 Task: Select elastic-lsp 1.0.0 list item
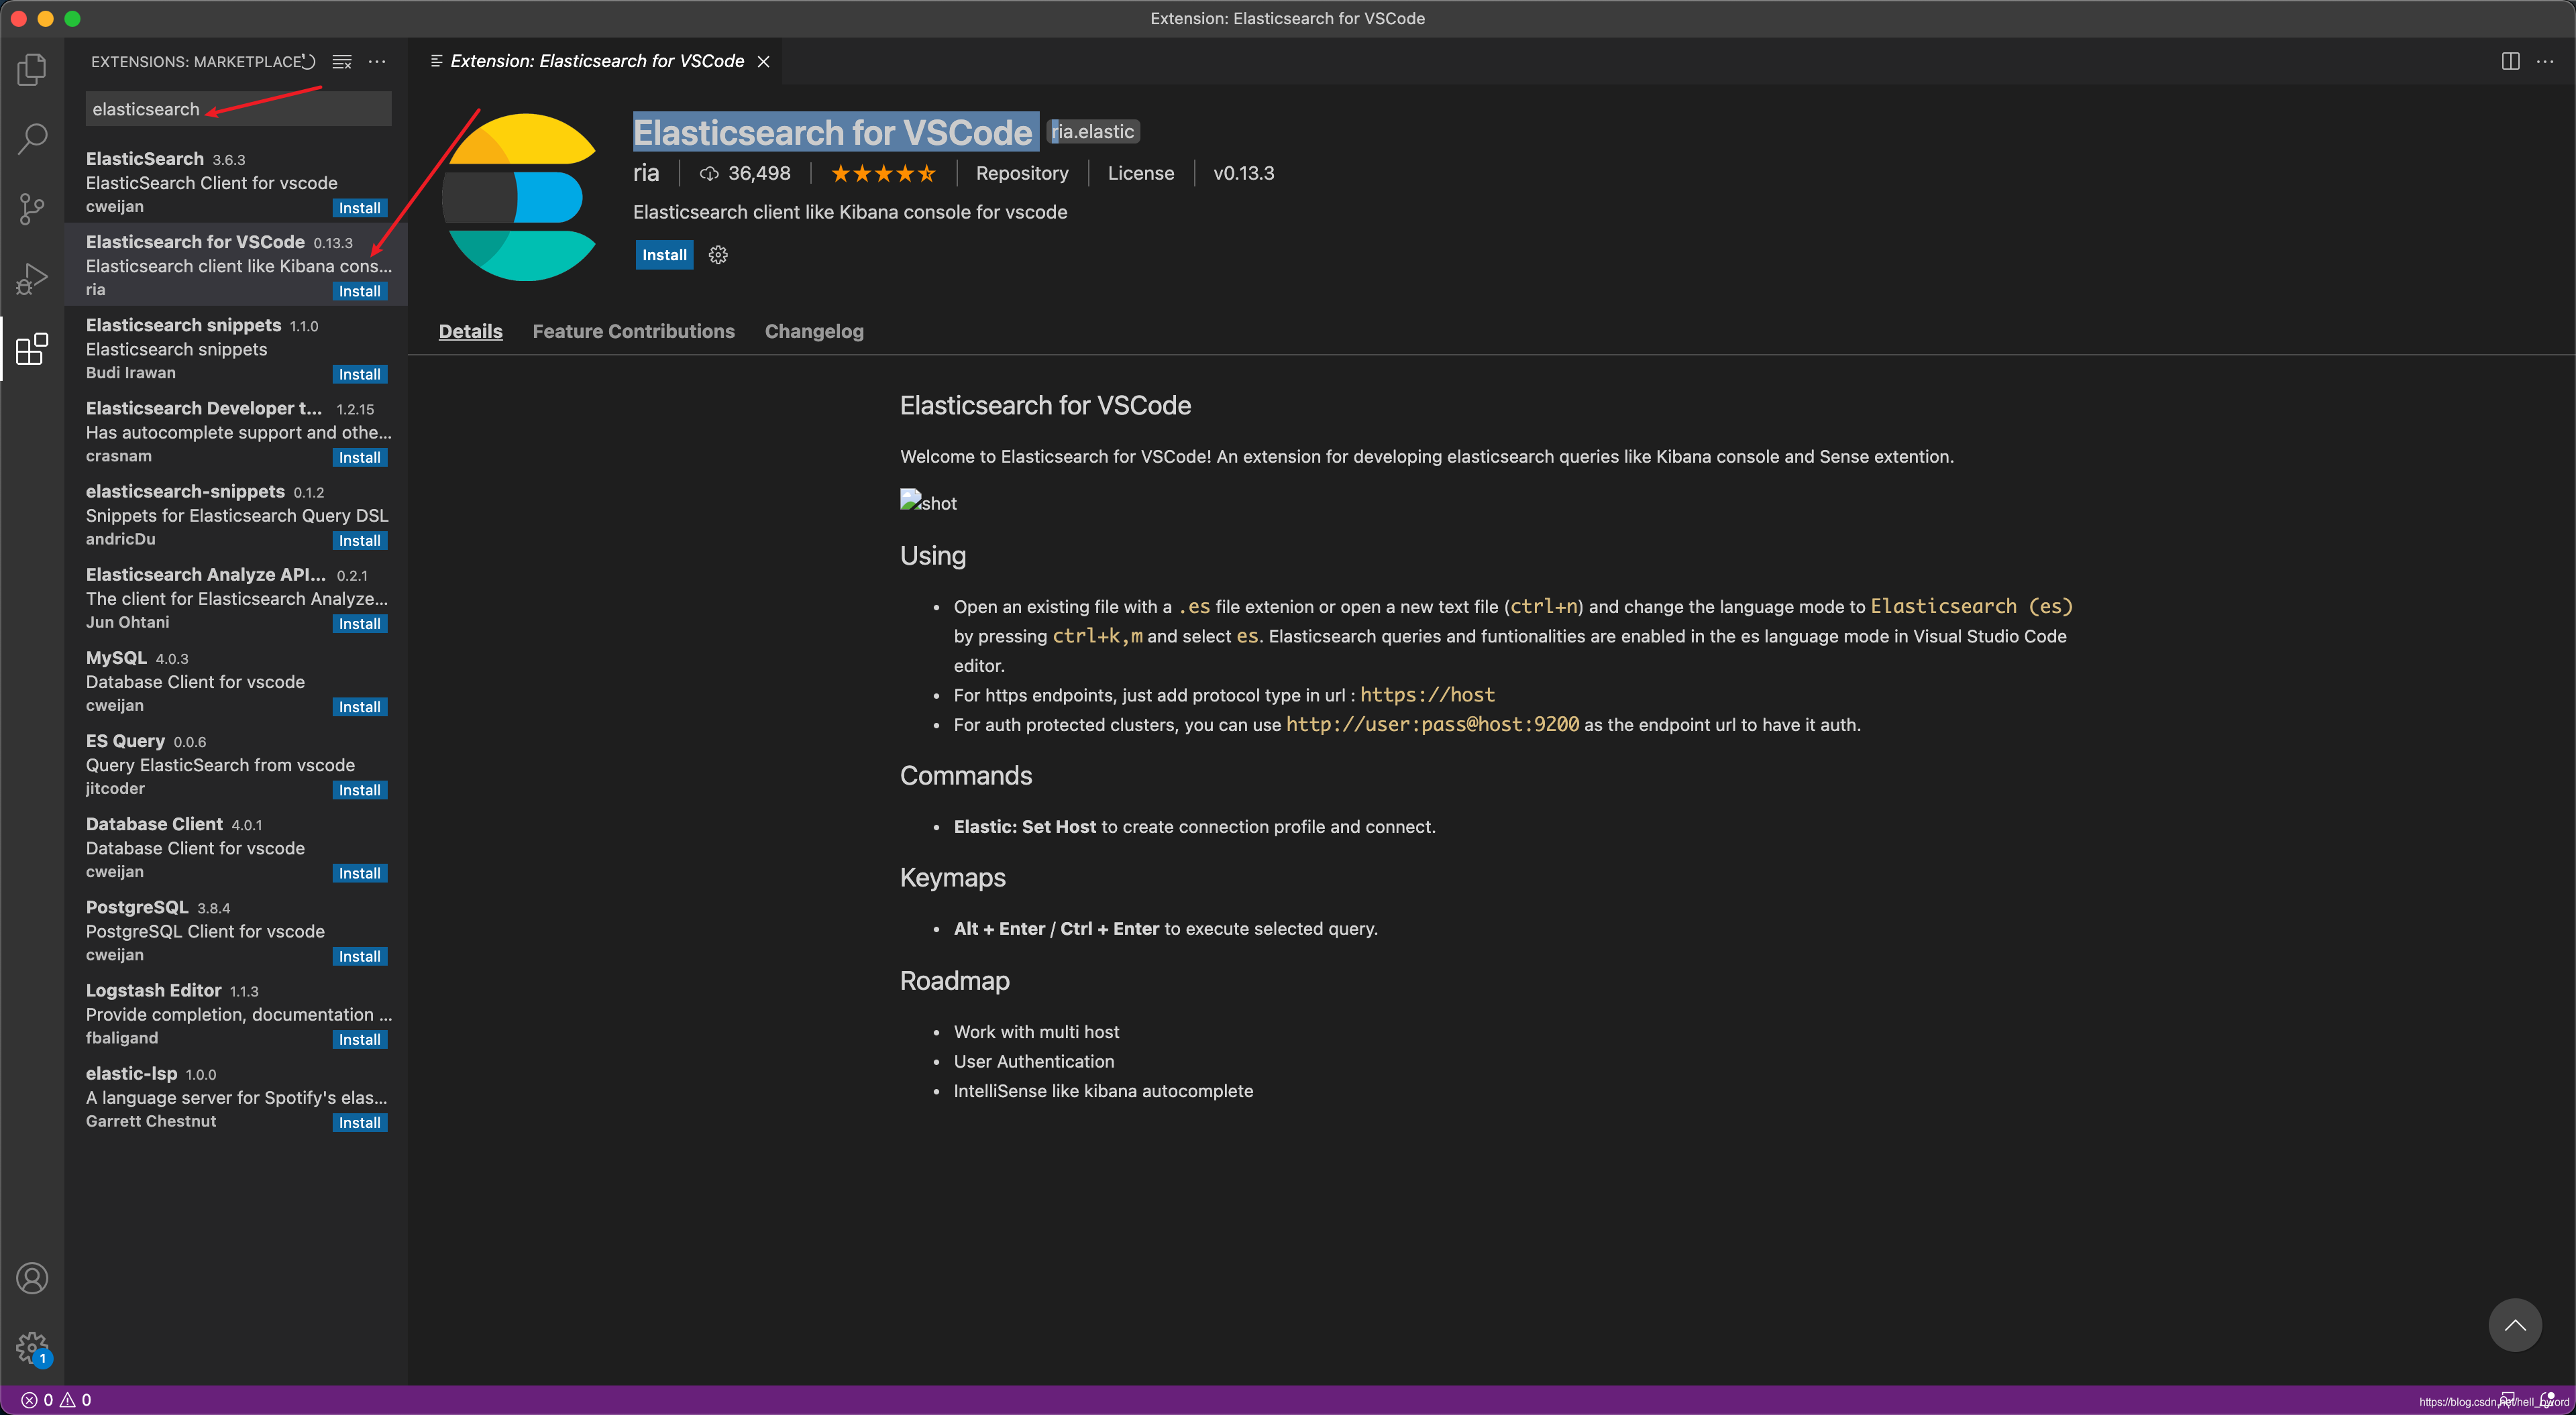click(237, 1095)
